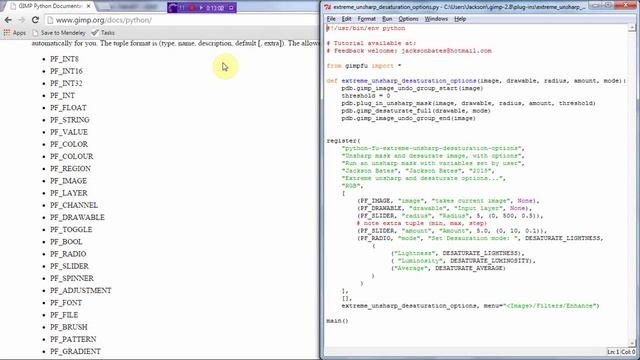The height and width of the screenshot is (360, 640).
Task: Maximize the IDLE editor window
Action: 608,5
